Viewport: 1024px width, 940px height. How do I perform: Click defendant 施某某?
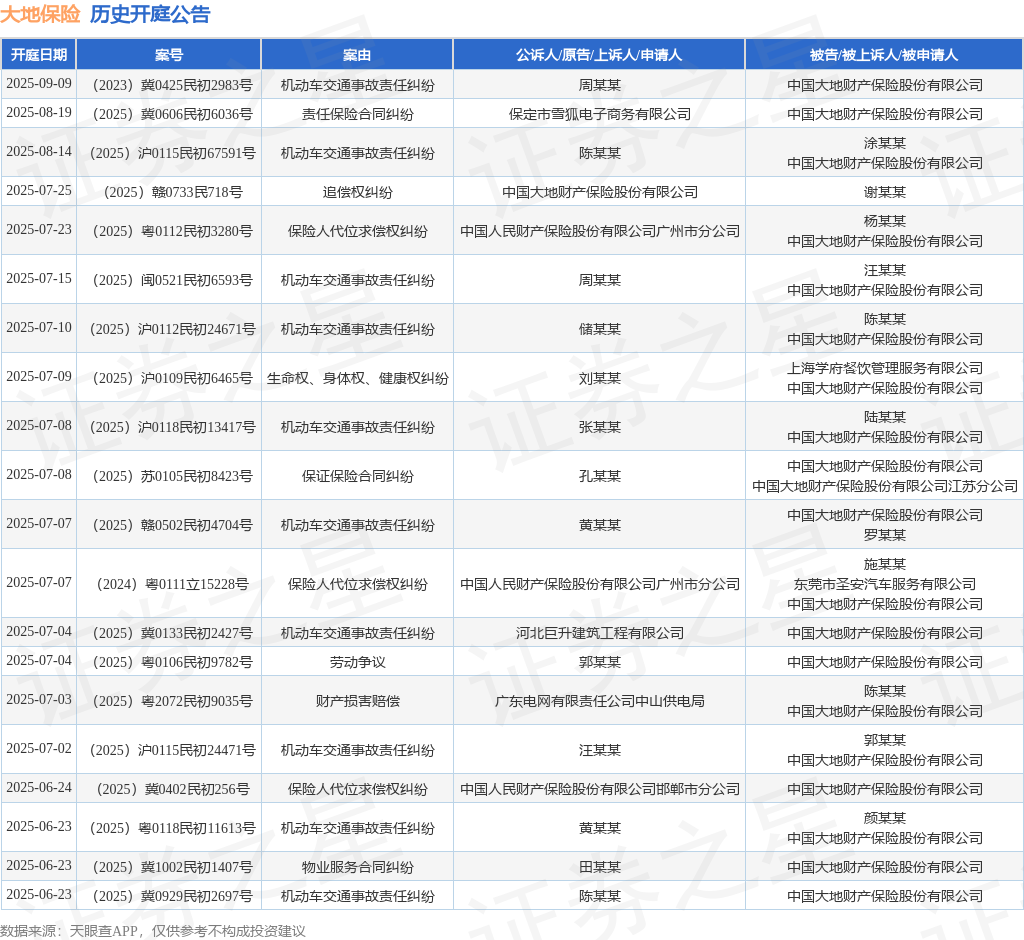click(885, 564)
